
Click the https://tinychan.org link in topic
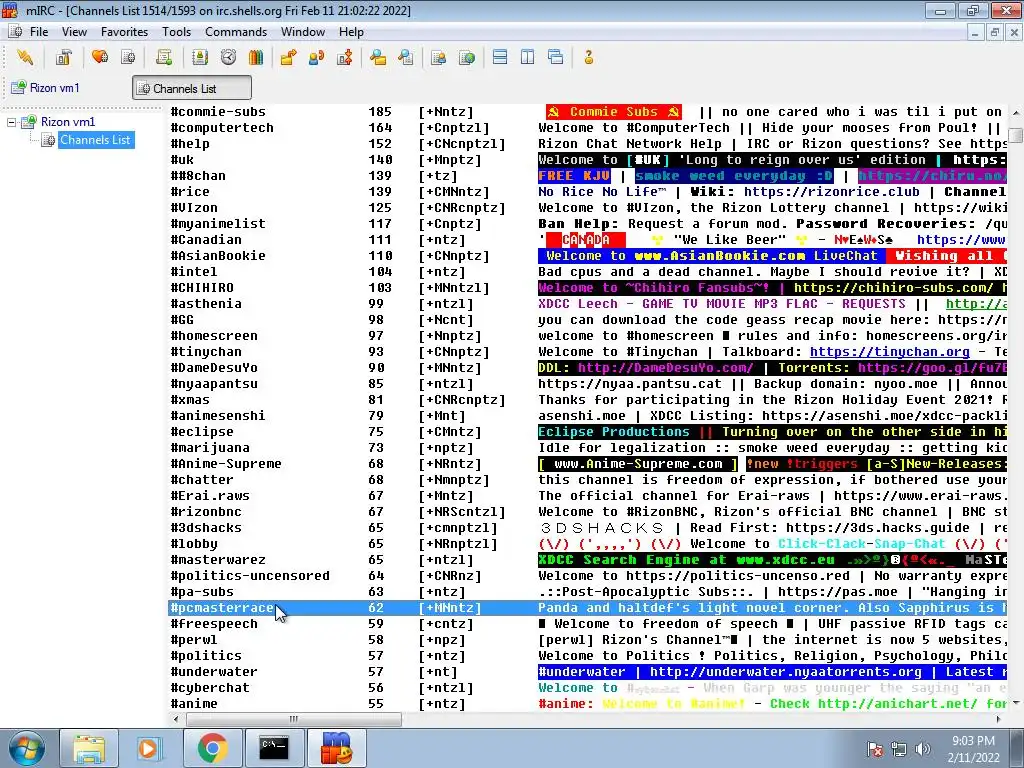(889, 352)
